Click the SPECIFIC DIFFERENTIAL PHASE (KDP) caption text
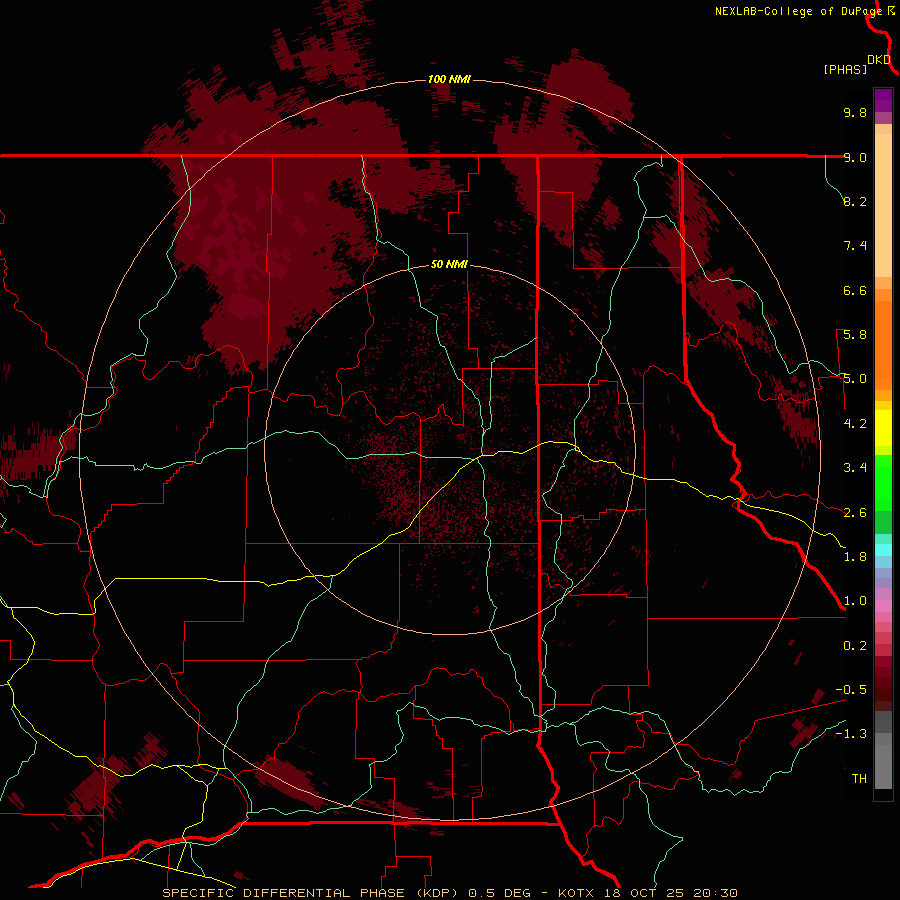The width and height of the screenshot is (900, 900). [x=311, y=893]
